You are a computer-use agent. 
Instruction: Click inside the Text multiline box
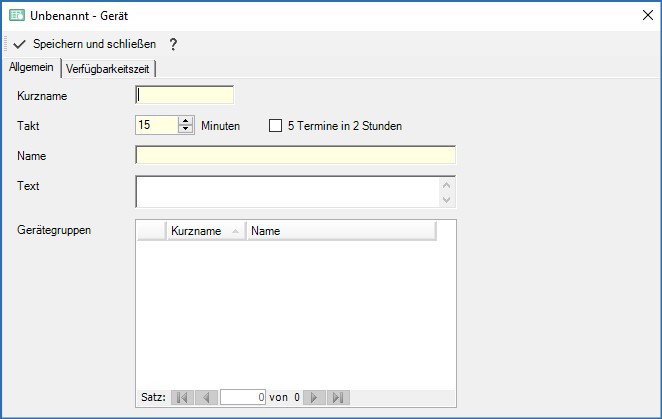(287, 192)
